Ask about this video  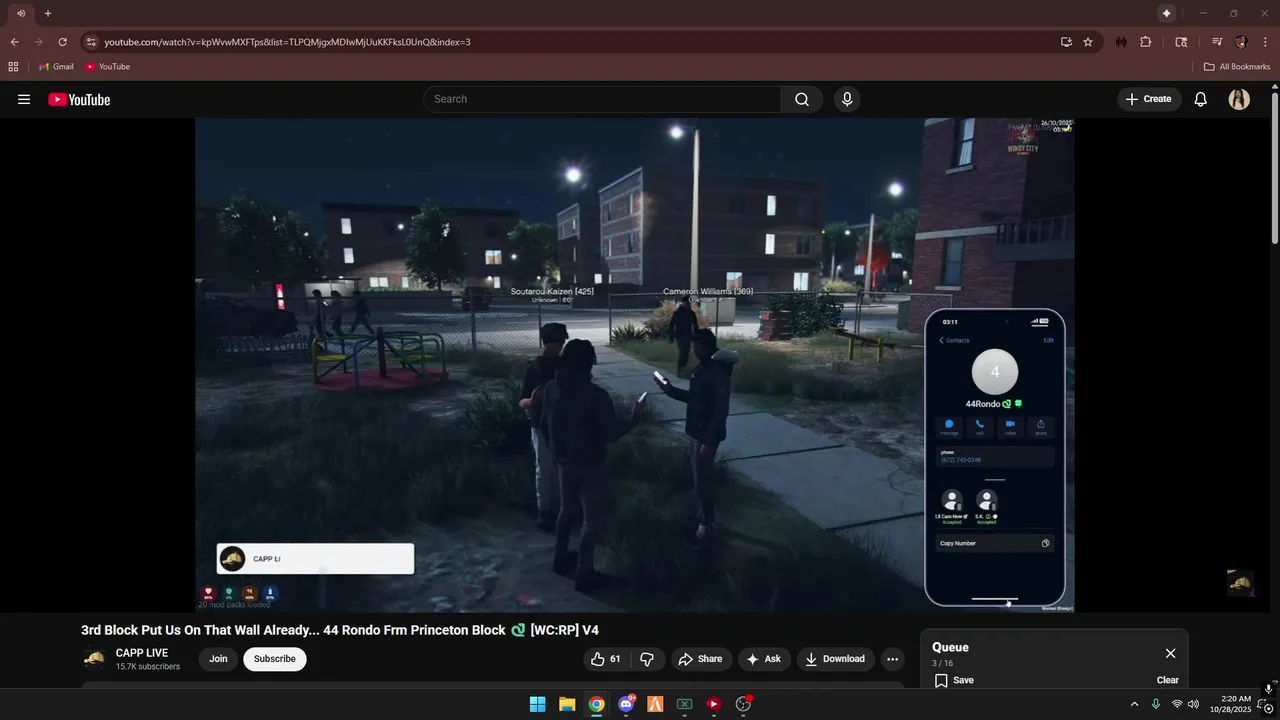(x=763, y=659)
